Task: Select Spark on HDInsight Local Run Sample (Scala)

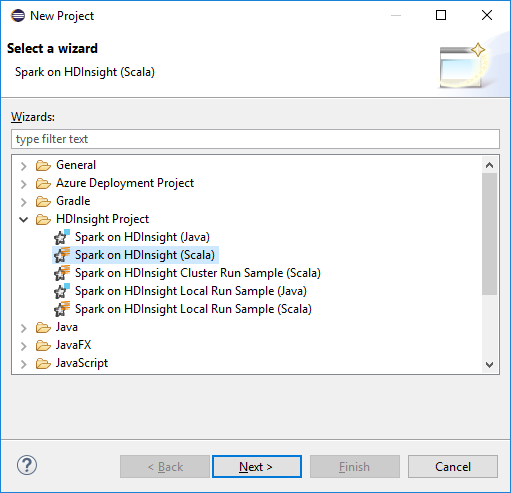Action: pyautogui.click(x=193, y=309)
